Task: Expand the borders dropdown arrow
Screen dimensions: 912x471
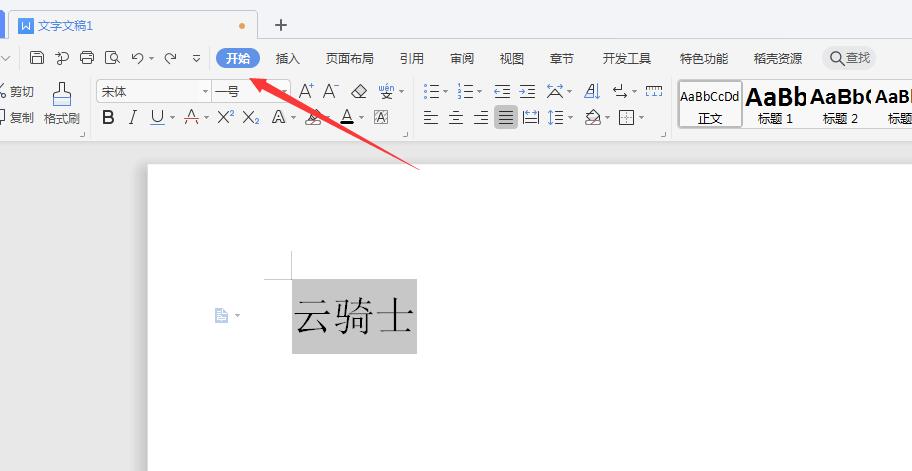Action: pyautogui.click(x=642, y=118)
